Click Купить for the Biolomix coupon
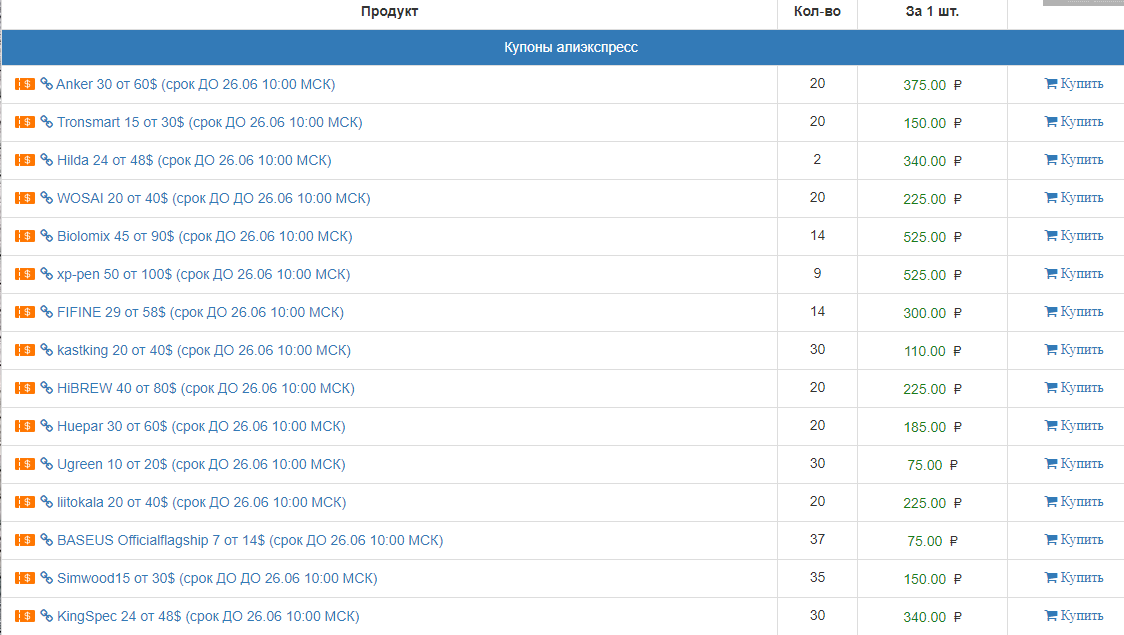The image size is (1124, 635). tap(1074, 235)
